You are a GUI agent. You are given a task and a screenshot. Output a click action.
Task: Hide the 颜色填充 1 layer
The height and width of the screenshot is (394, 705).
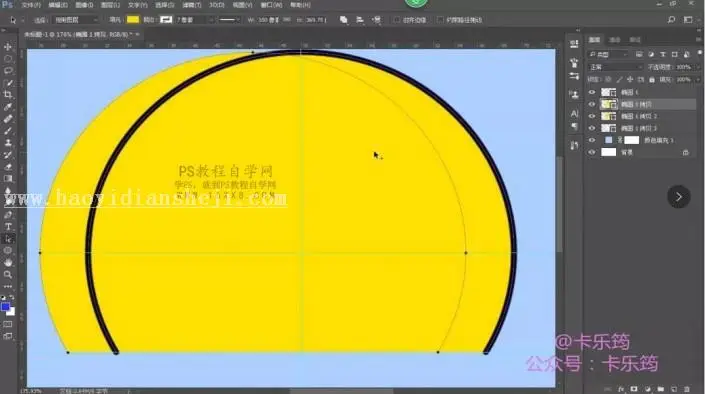click(592, 140)
